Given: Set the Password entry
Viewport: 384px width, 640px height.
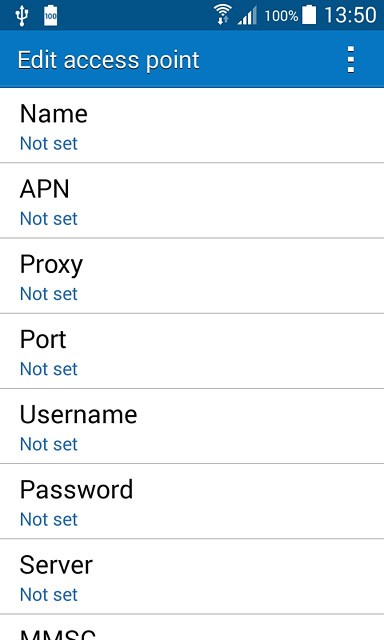Looking at the screenshot, I should pyautogui.click(x=192, y=501).
